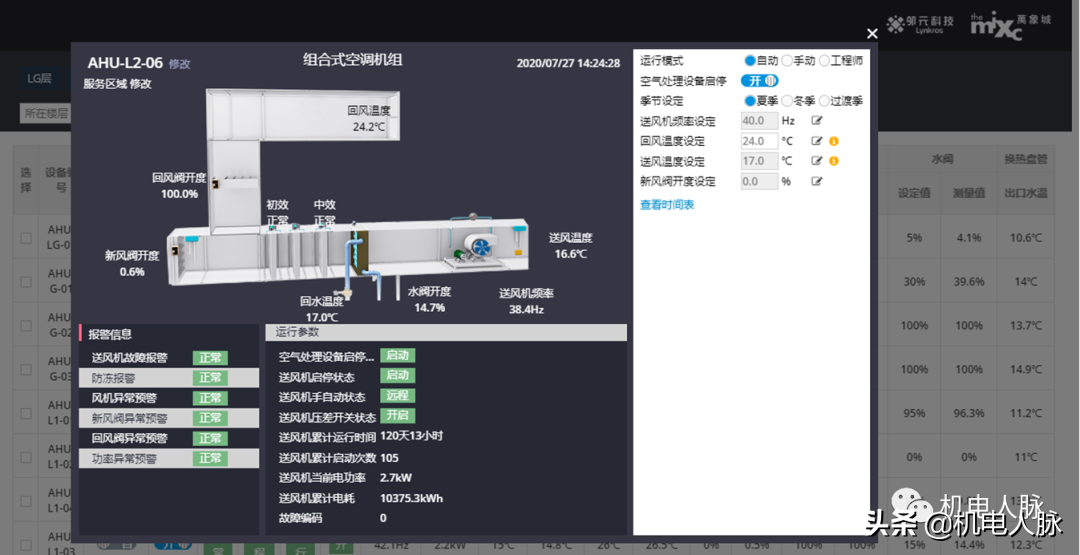Screen dimensions: 1080x555
Task: Click 120天13小时 run time value
Action: coord(411,436)
